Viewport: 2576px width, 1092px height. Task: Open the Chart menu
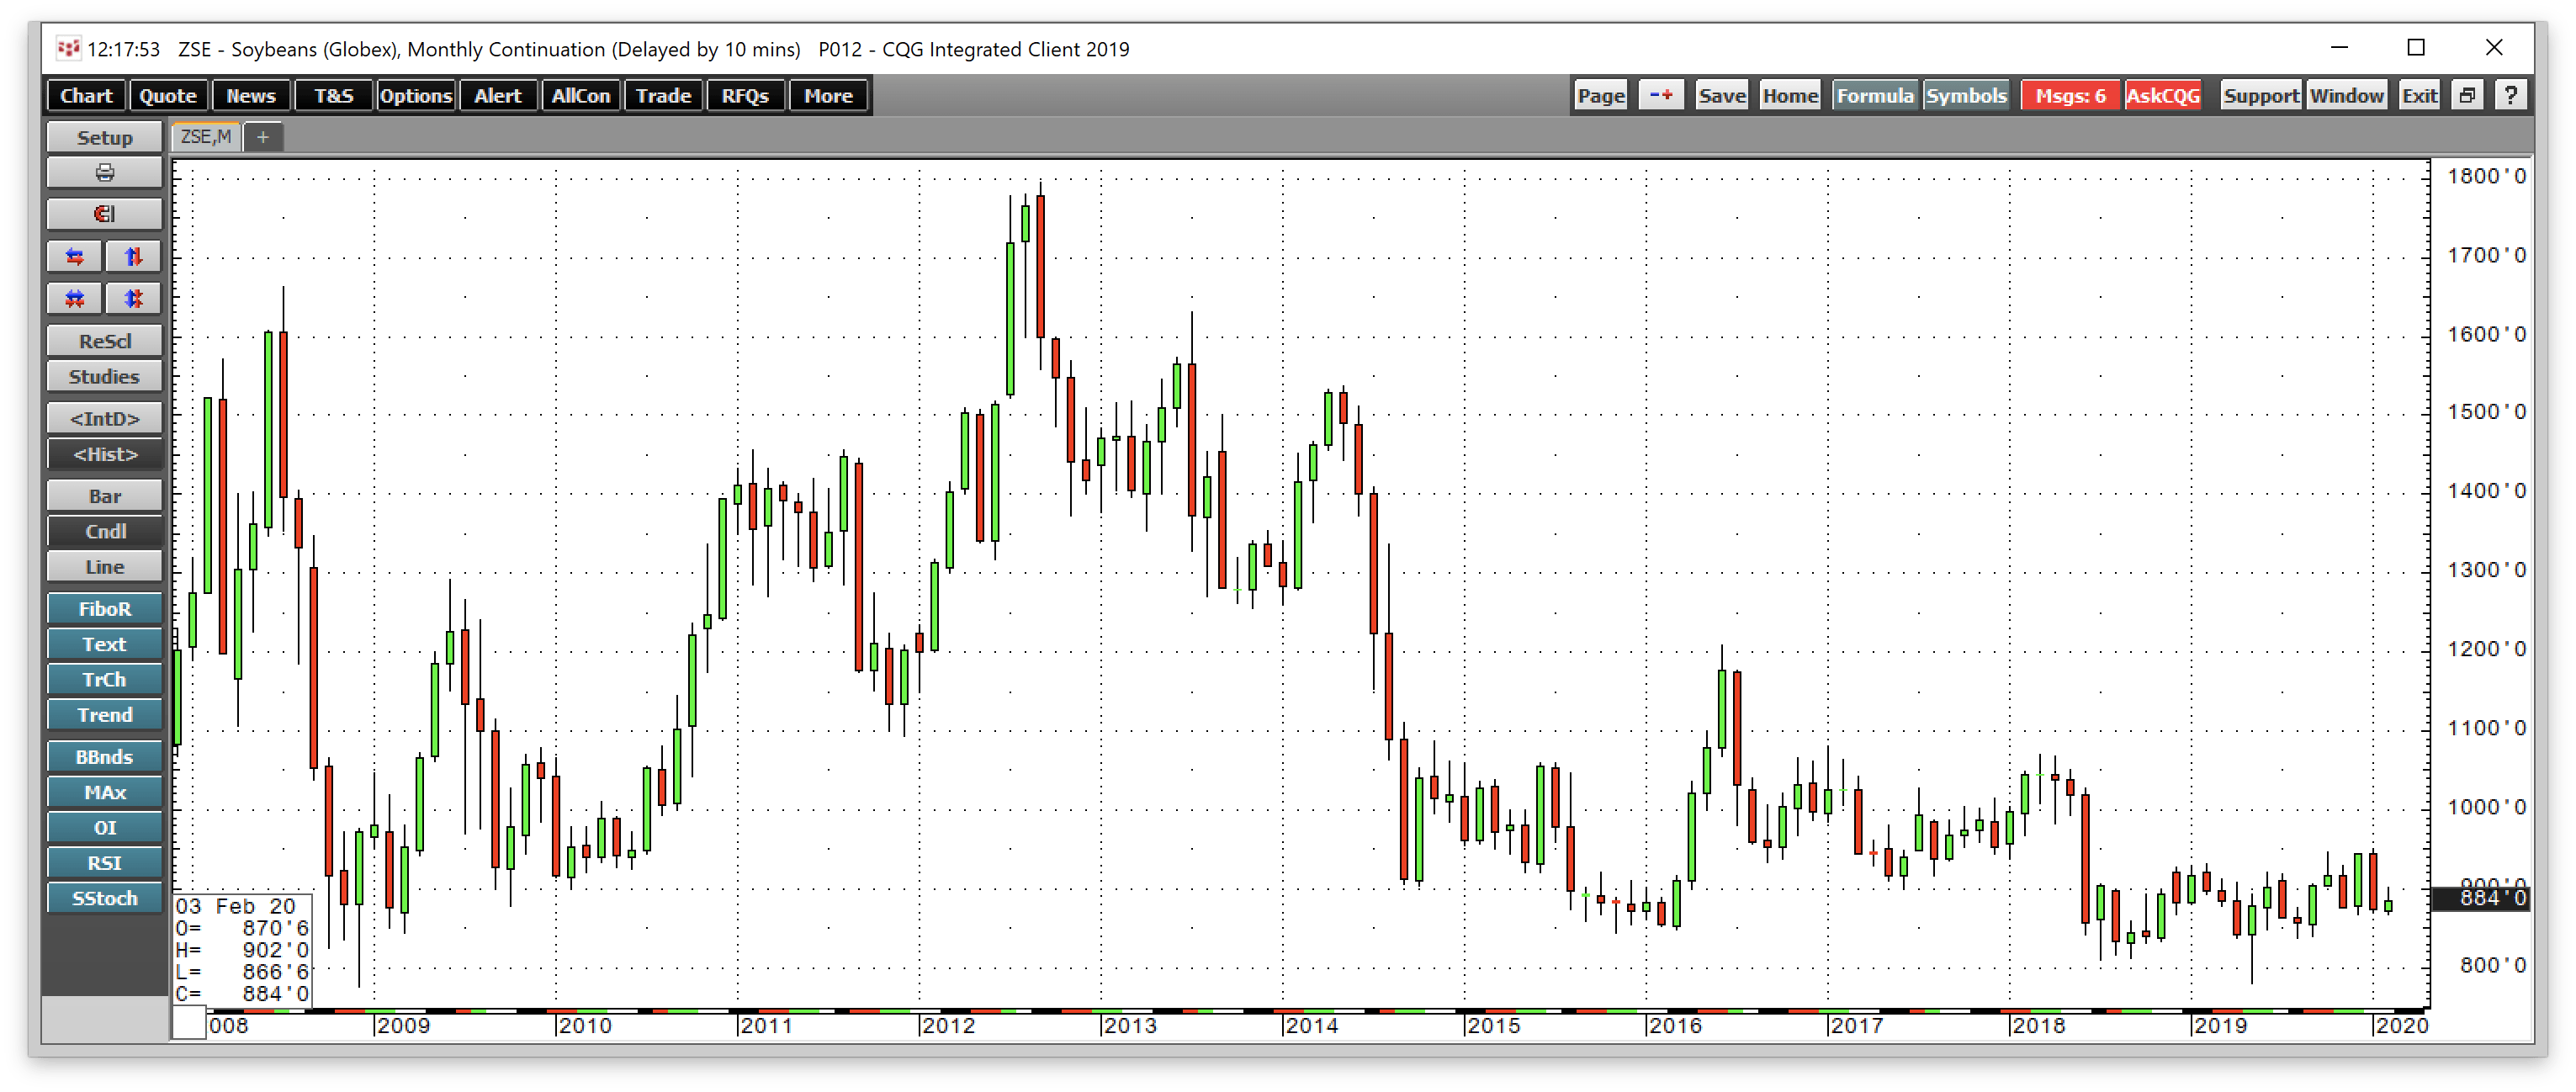point(86,96)
